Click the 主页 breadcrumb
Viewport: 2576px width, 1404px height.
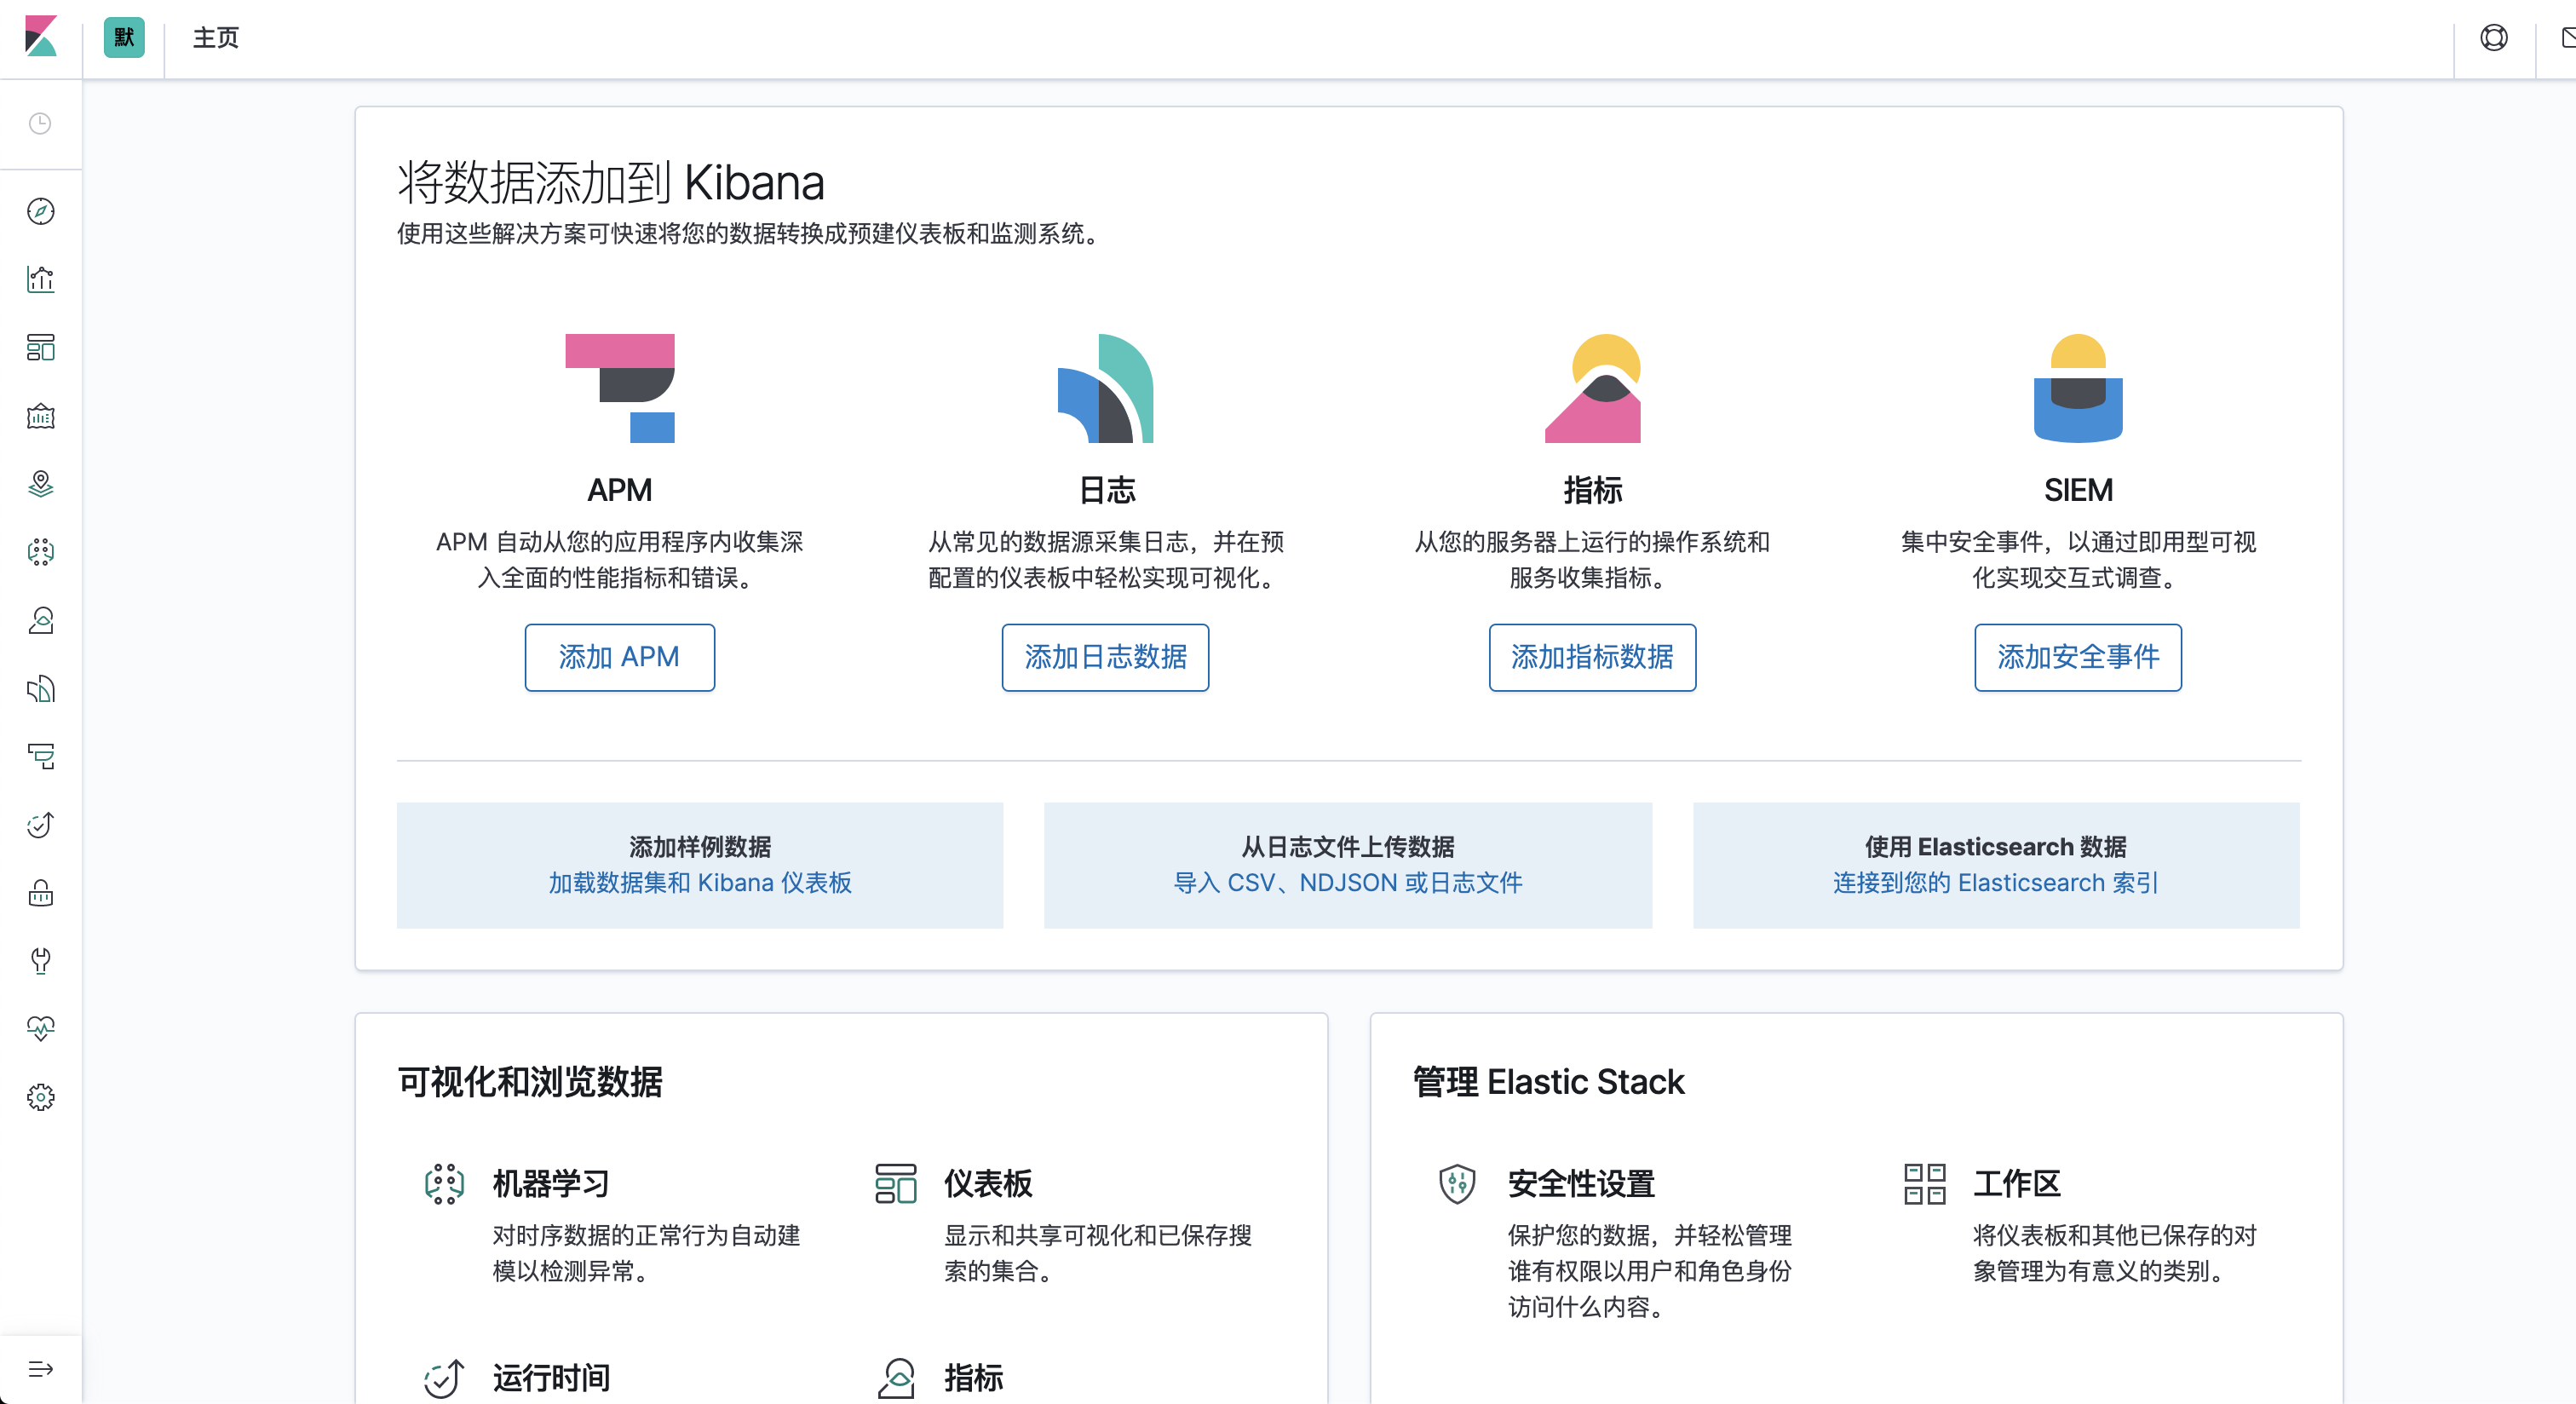point(216,38)
